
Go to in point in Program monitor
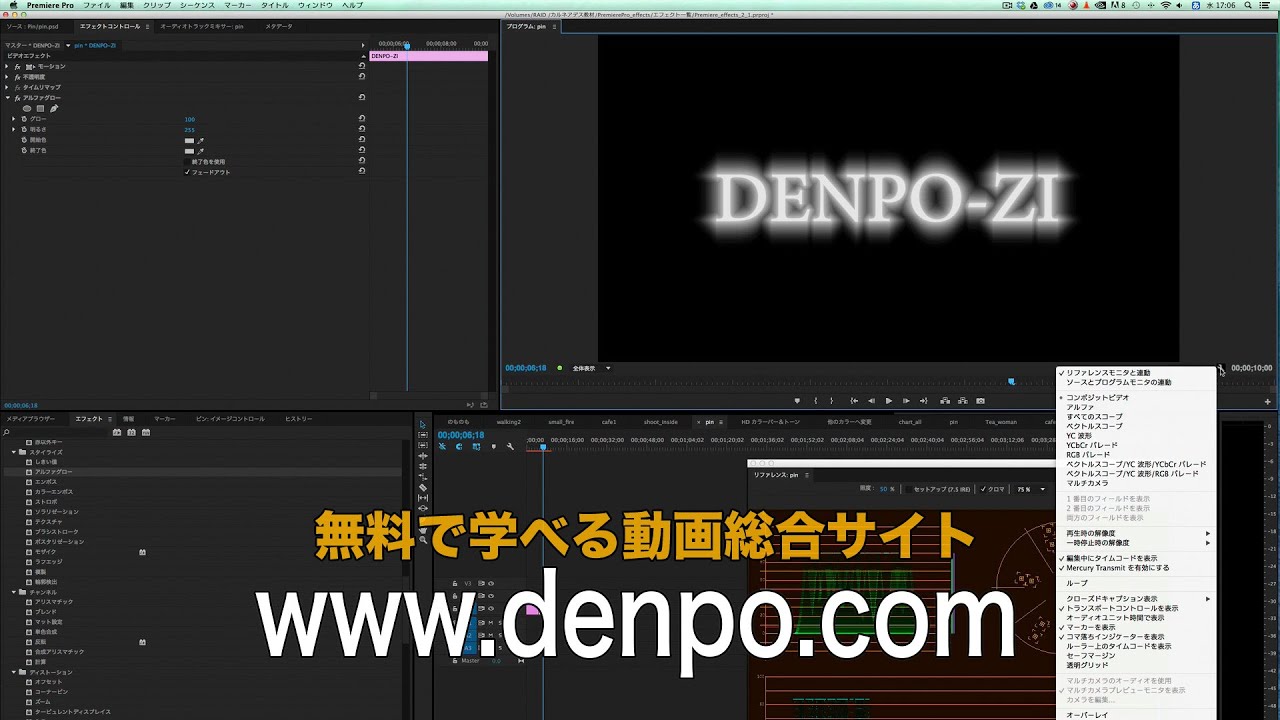tap(854, 401)
